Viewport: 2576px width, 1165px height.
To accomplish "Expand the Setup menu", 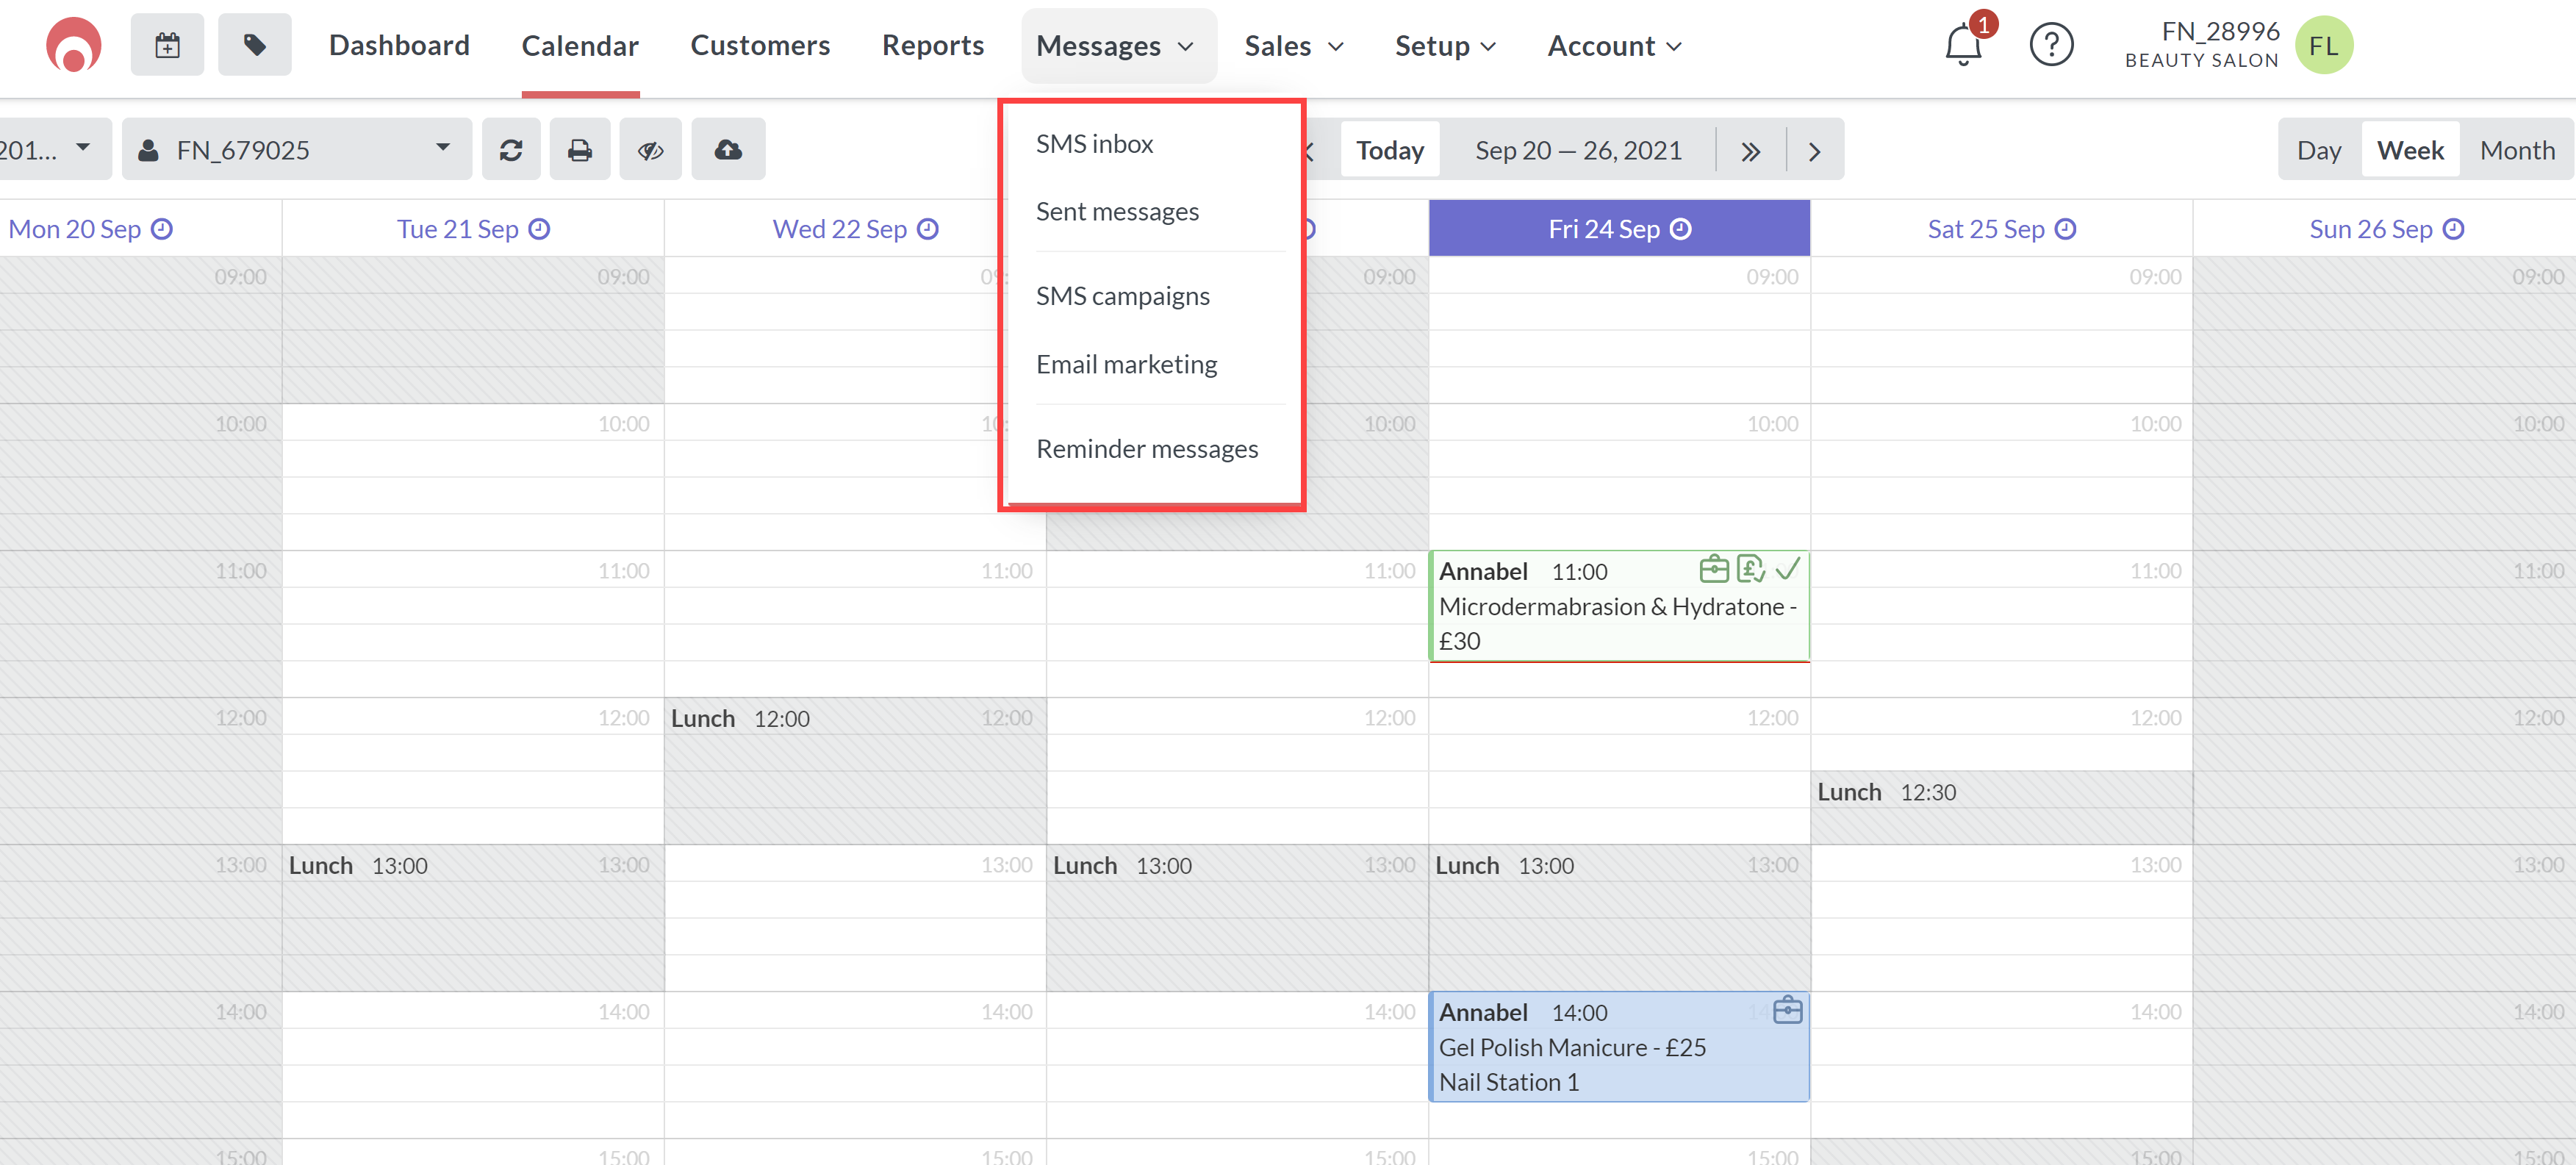I will pos(1445,45).
